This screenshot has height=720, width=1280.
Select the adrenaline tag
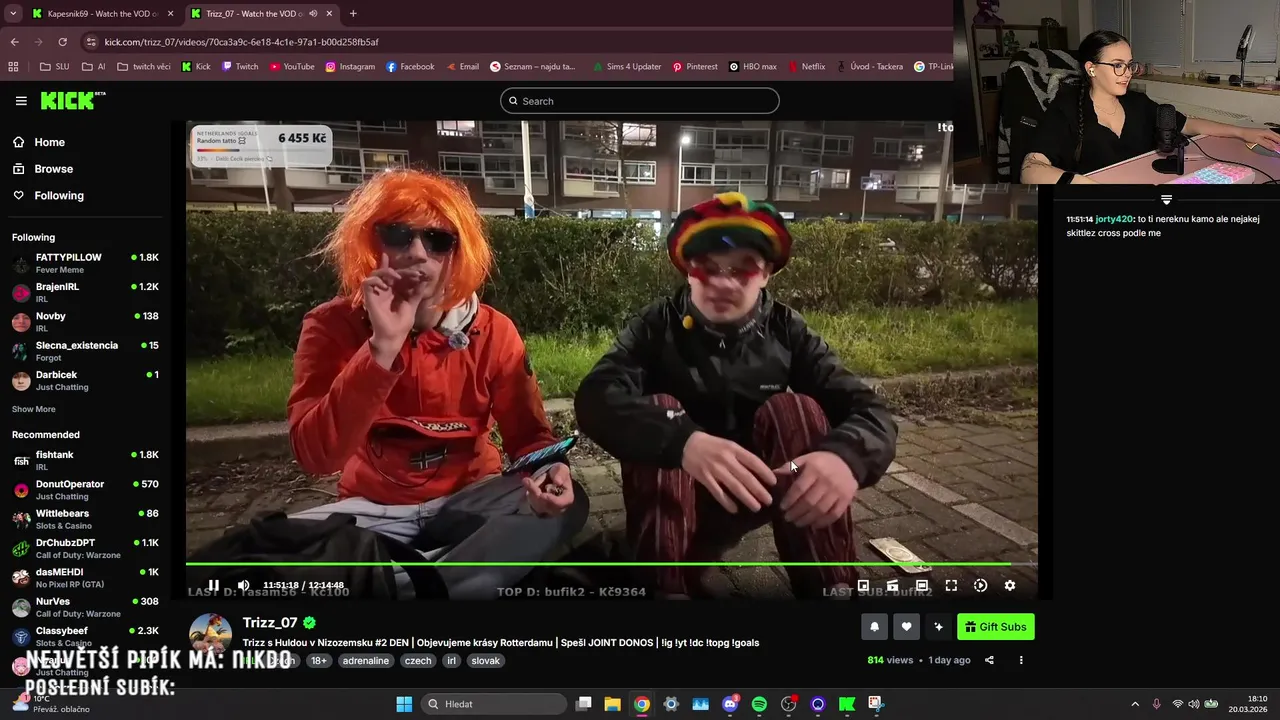click(366, 661)
